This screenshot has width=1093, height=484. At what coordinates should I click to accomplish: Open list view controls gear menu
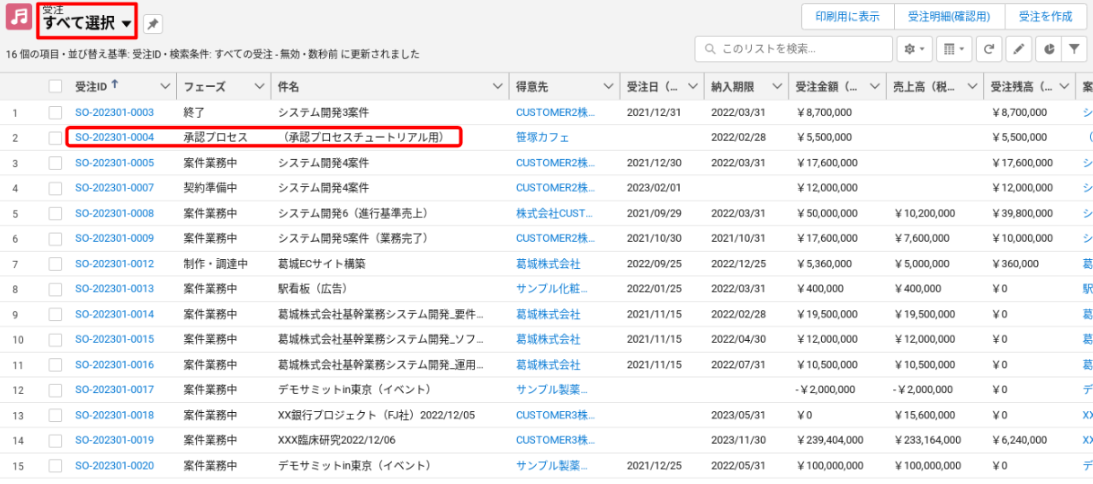[x=913, y=50]
